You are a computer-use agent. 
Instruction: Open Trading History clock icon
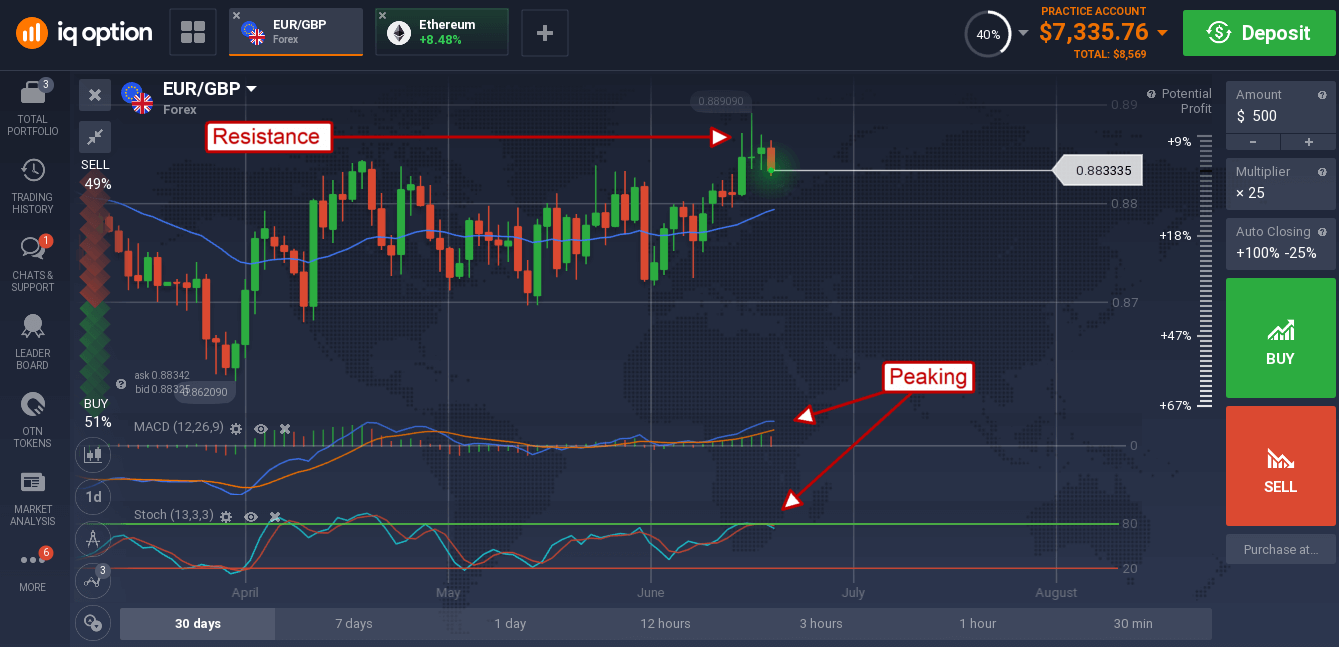[x=33, y=170]
